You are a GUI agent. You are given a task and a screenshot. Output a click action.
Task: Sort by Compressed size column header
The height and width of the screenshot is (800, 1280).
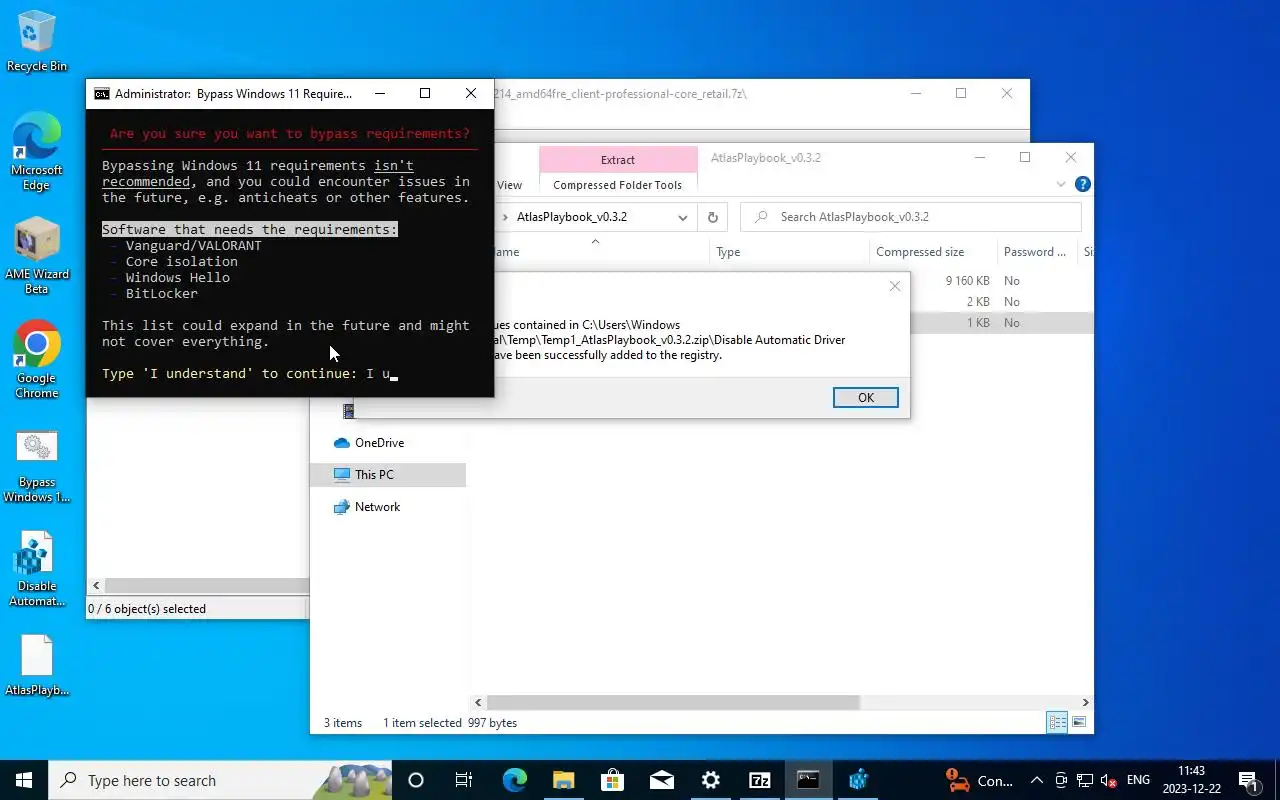[x=933, y=252]
